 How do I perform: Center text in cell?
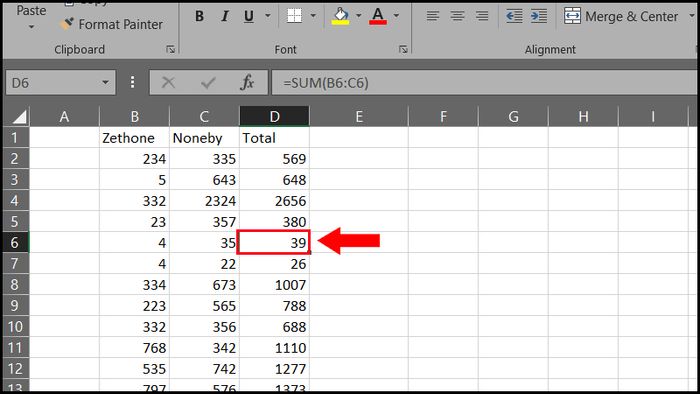(x=457, y=17)
